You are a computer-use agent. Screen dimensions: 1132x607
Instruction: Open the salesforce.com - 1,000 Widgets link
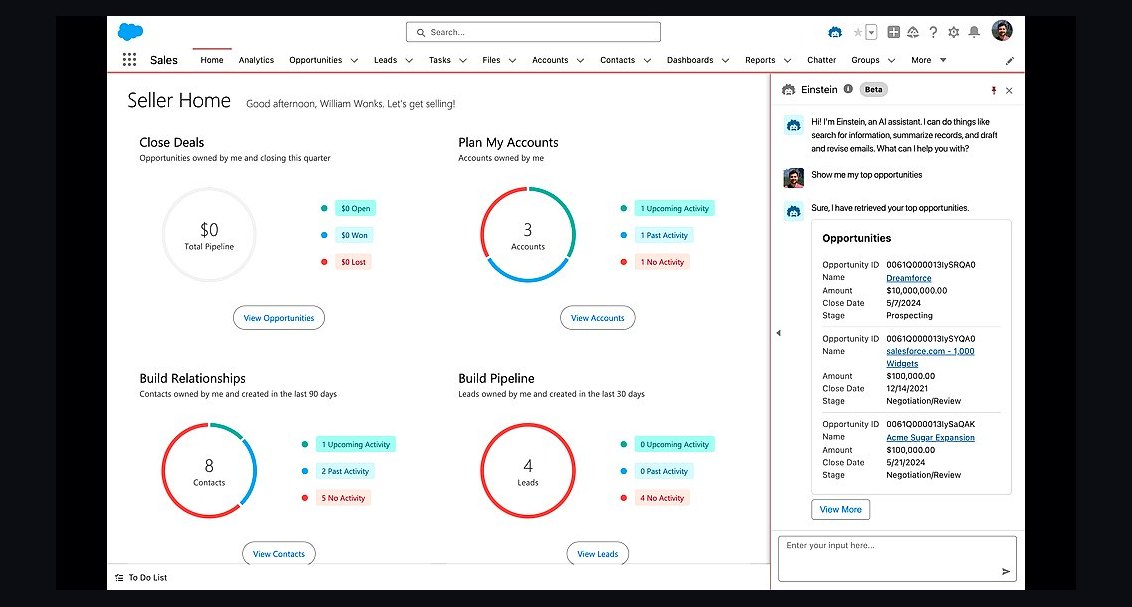(x=930, y=357)
